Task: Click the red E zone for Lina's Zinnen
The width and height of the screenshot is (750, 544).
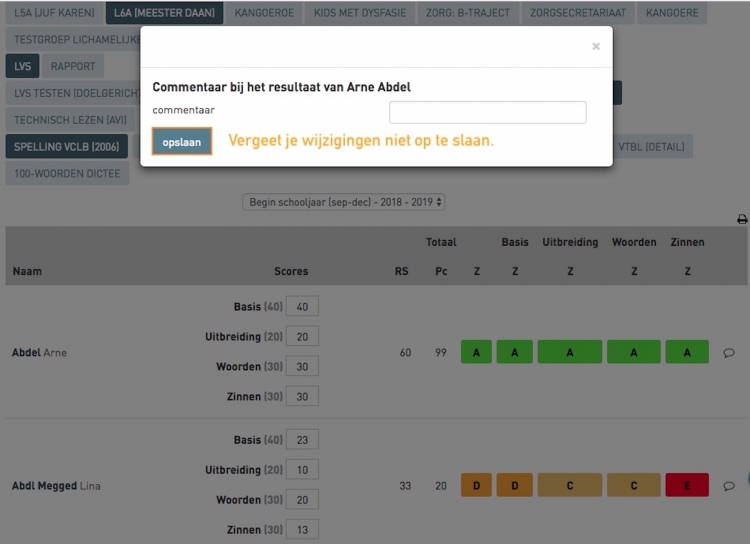Action: coord(687,486)
